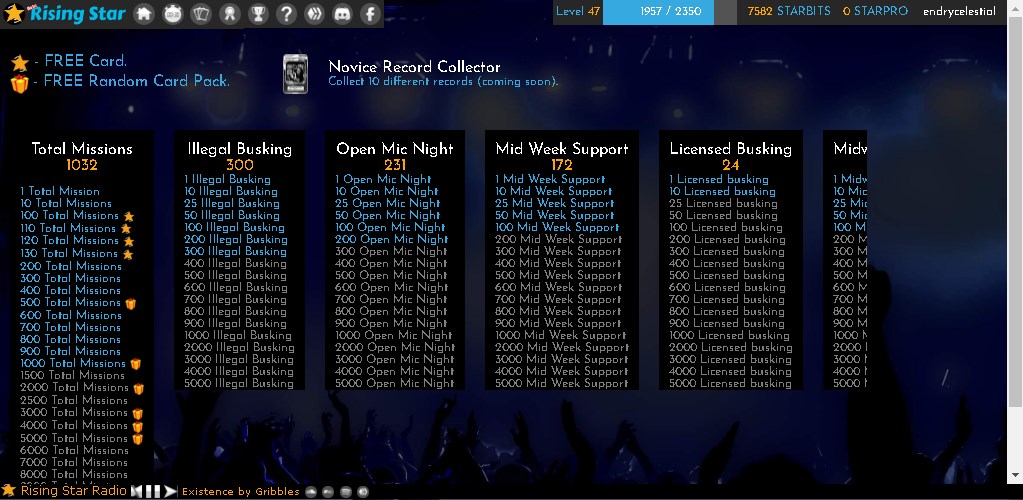Click the 900 Total Missions row

[70, 351]
